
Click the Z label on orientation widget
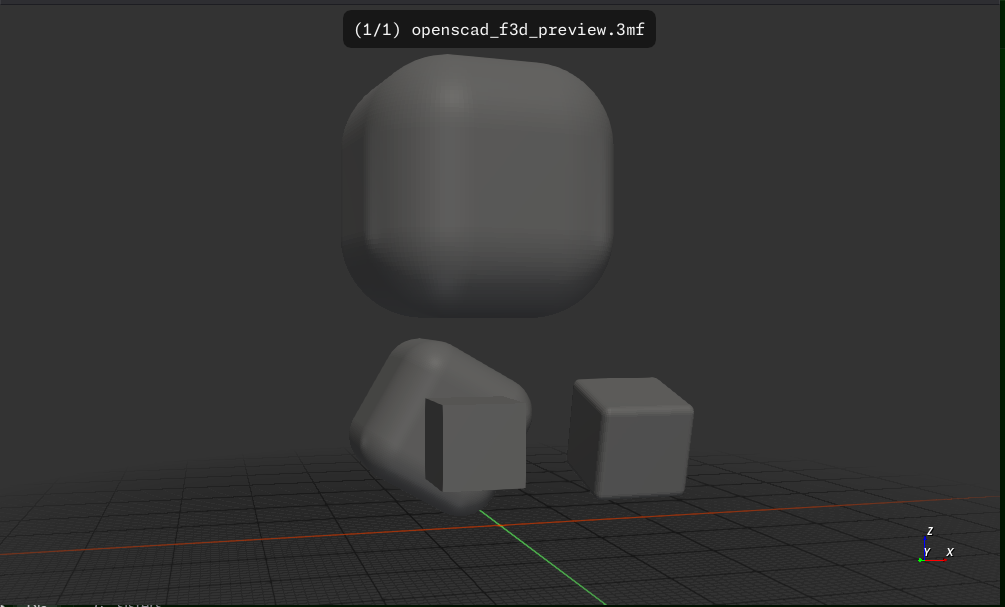(930, 531)
